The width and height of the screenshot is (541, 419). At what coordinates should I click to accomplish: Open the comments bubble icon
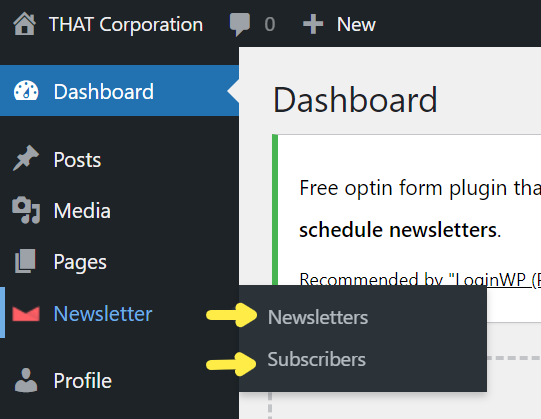239,24
